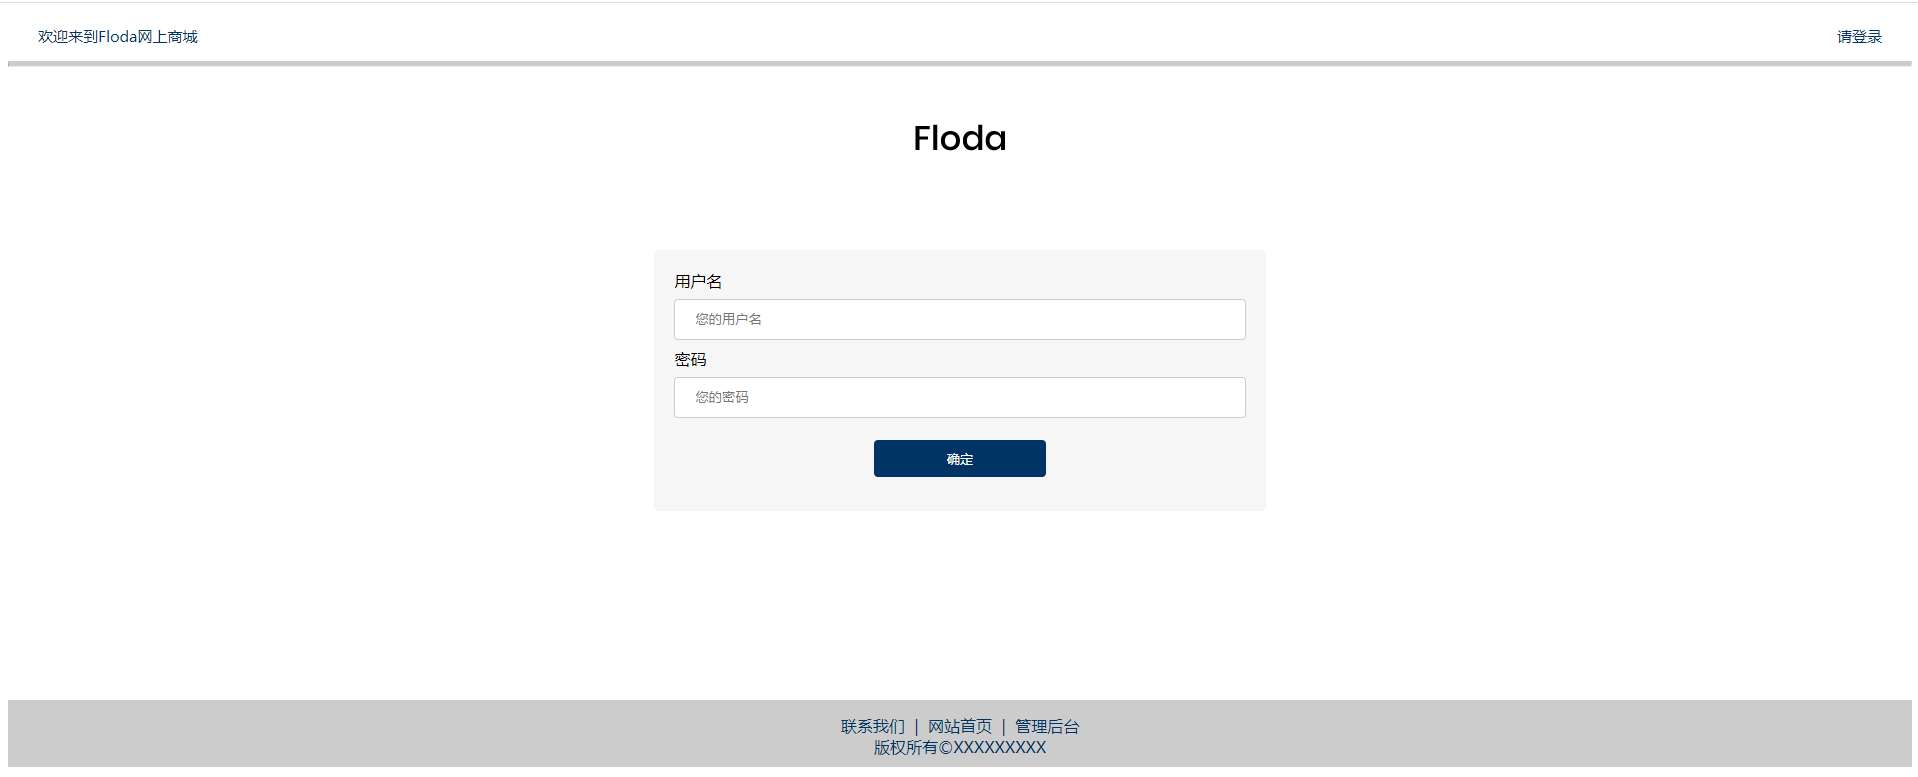Focus the 密码 input field
The image size is (1918, 777).
(x=959, y=397)
